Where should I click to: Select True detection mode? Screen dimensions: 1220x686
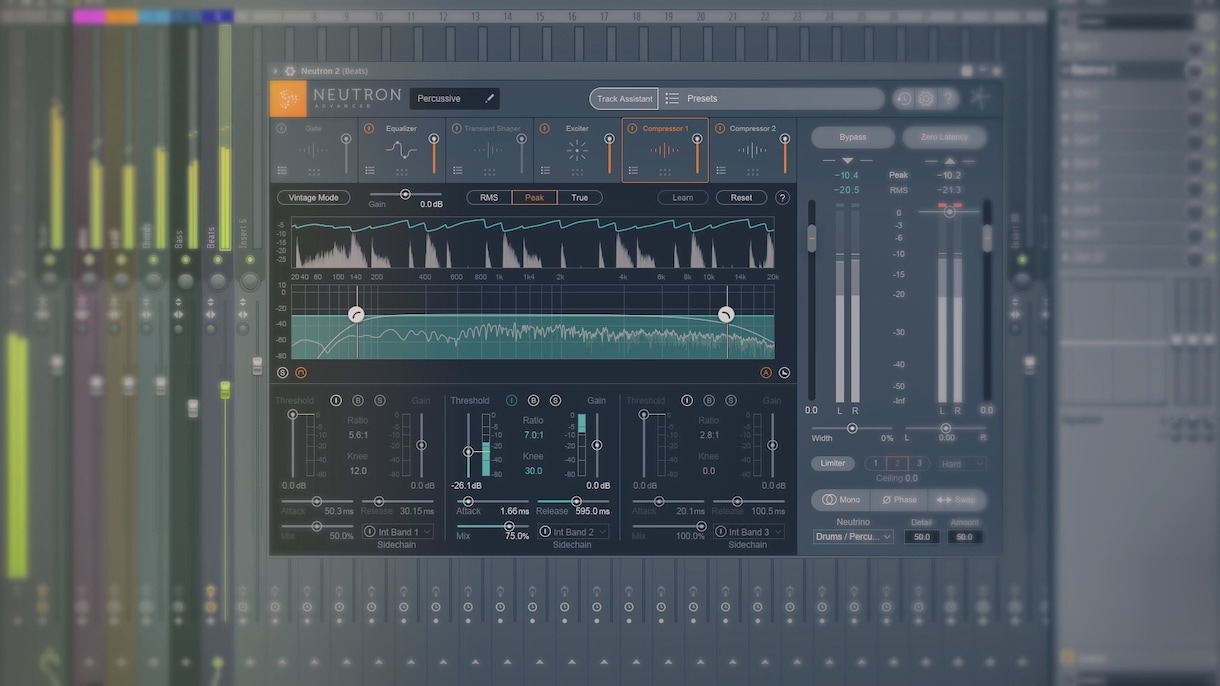pos(580,198)
